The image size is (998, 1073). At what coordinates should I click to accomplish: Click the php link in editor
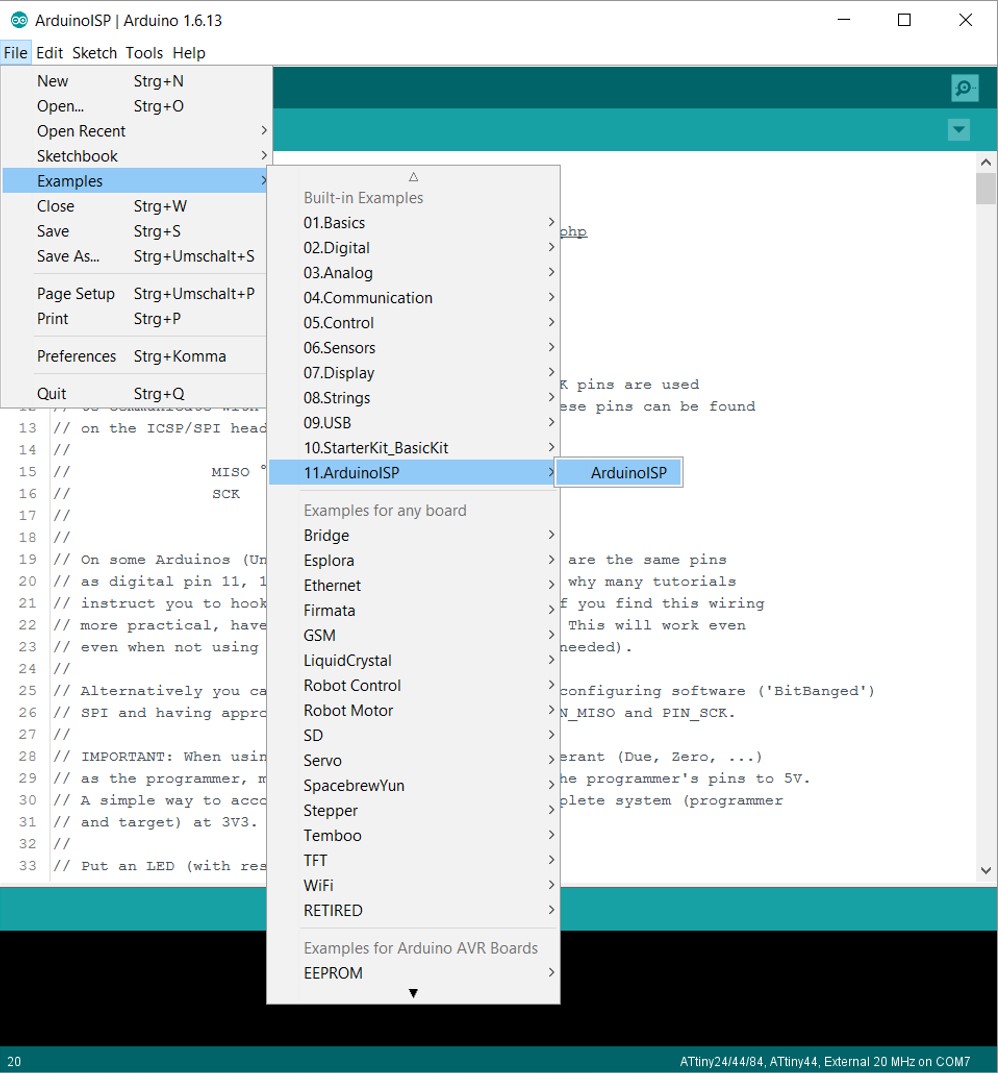point(573,231)
